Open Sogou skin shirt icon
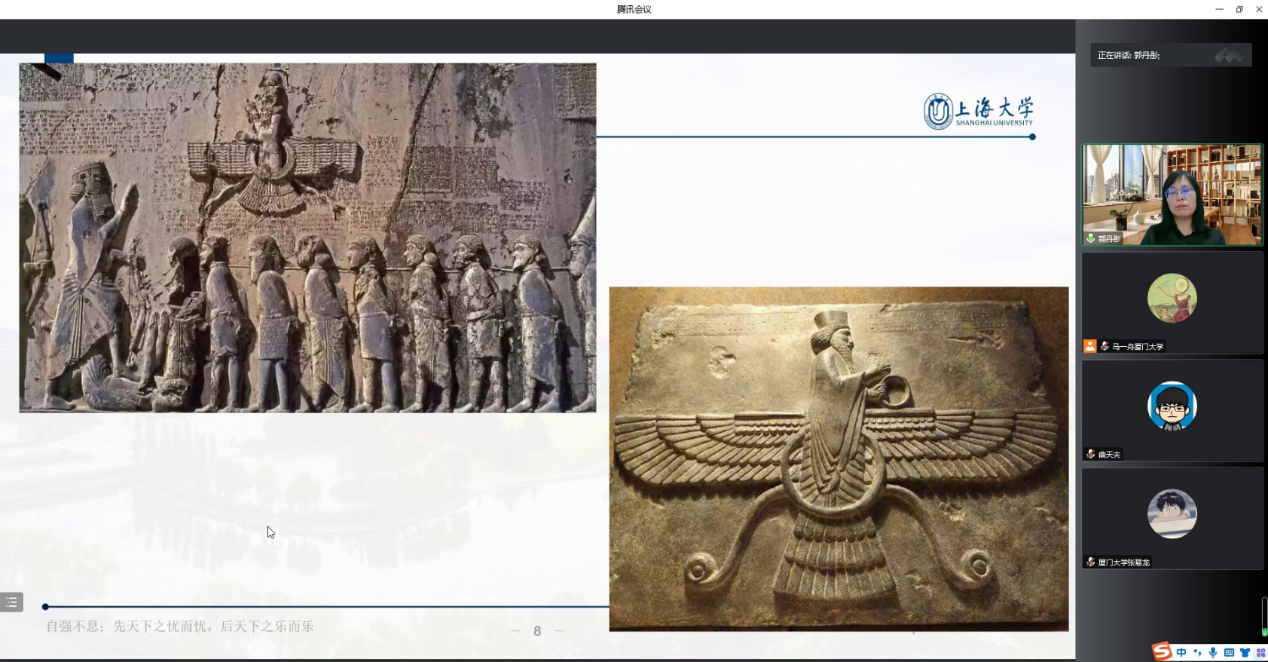The height and width of the screenshot is (662, 1268). [1244, 653]
